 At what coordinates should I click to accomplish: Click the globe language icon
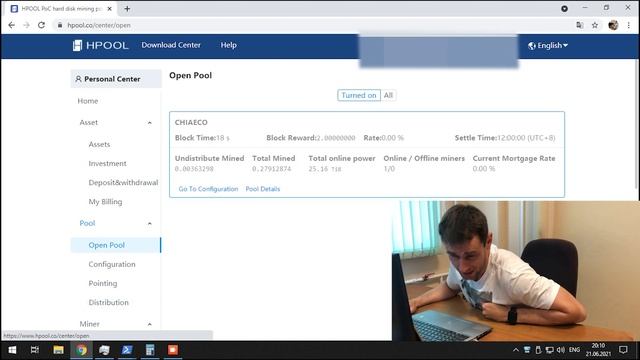point(531,46)
